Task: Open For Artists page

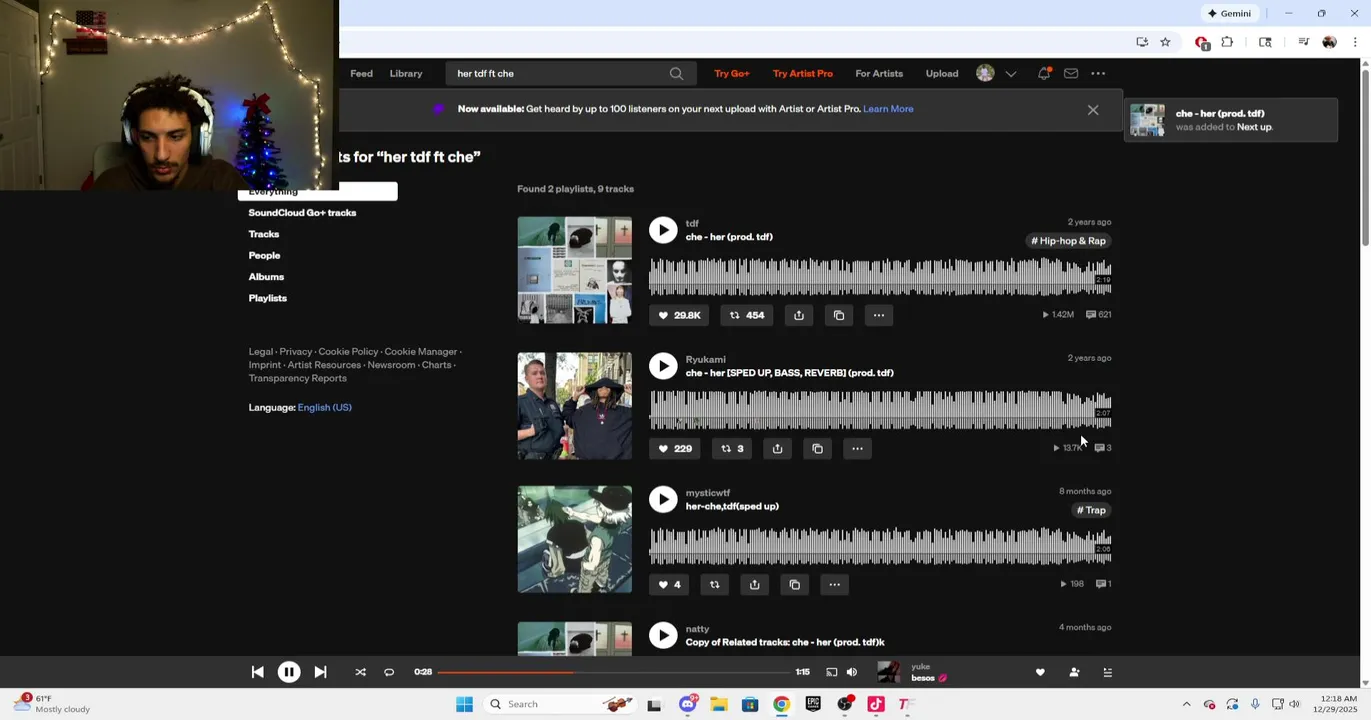Action: [879, 73]
